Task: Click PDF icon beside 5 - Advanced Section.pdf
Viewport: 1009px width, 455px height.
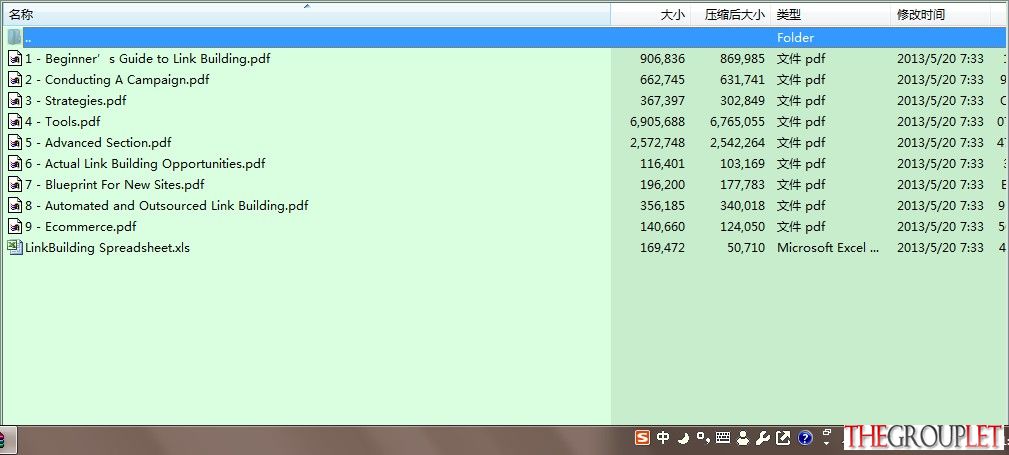Action: 15,143
